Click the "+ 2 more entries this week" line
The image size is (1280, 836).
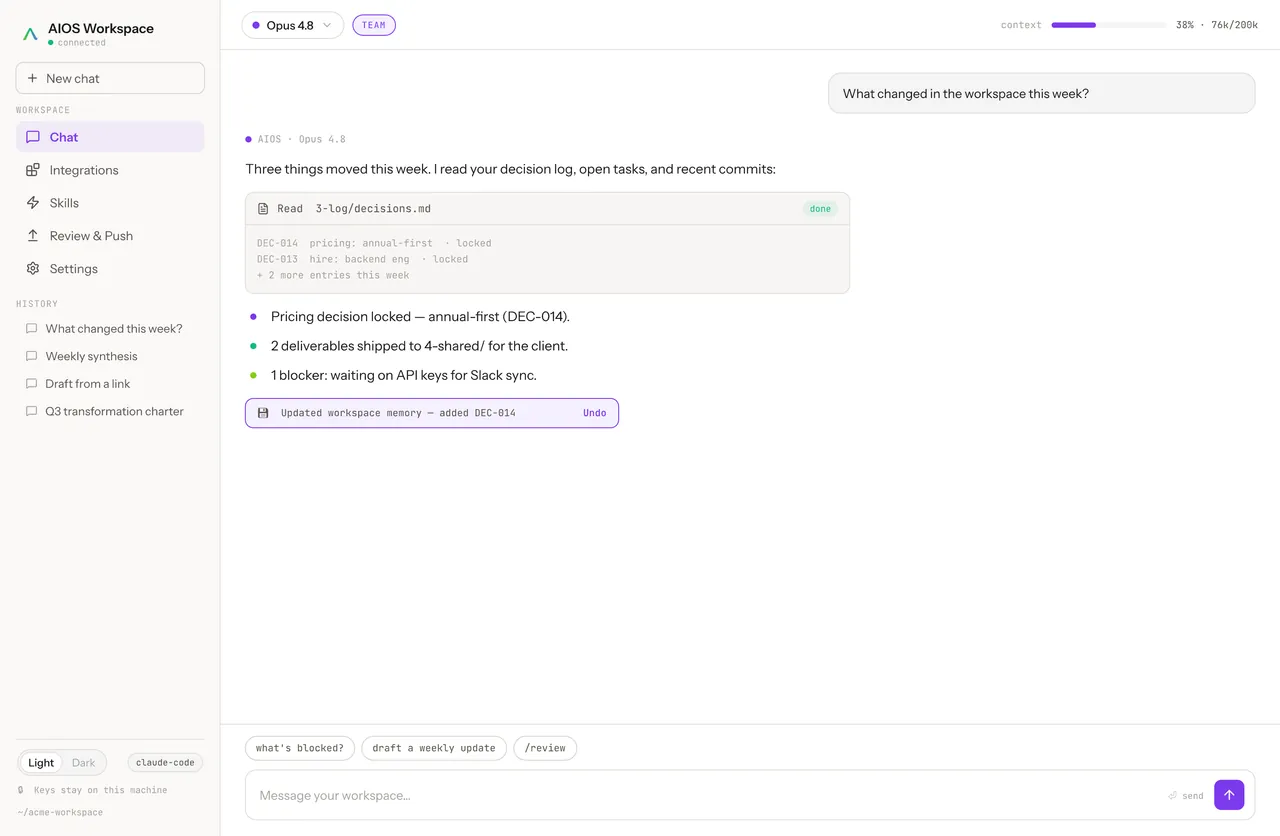[333, 275]
